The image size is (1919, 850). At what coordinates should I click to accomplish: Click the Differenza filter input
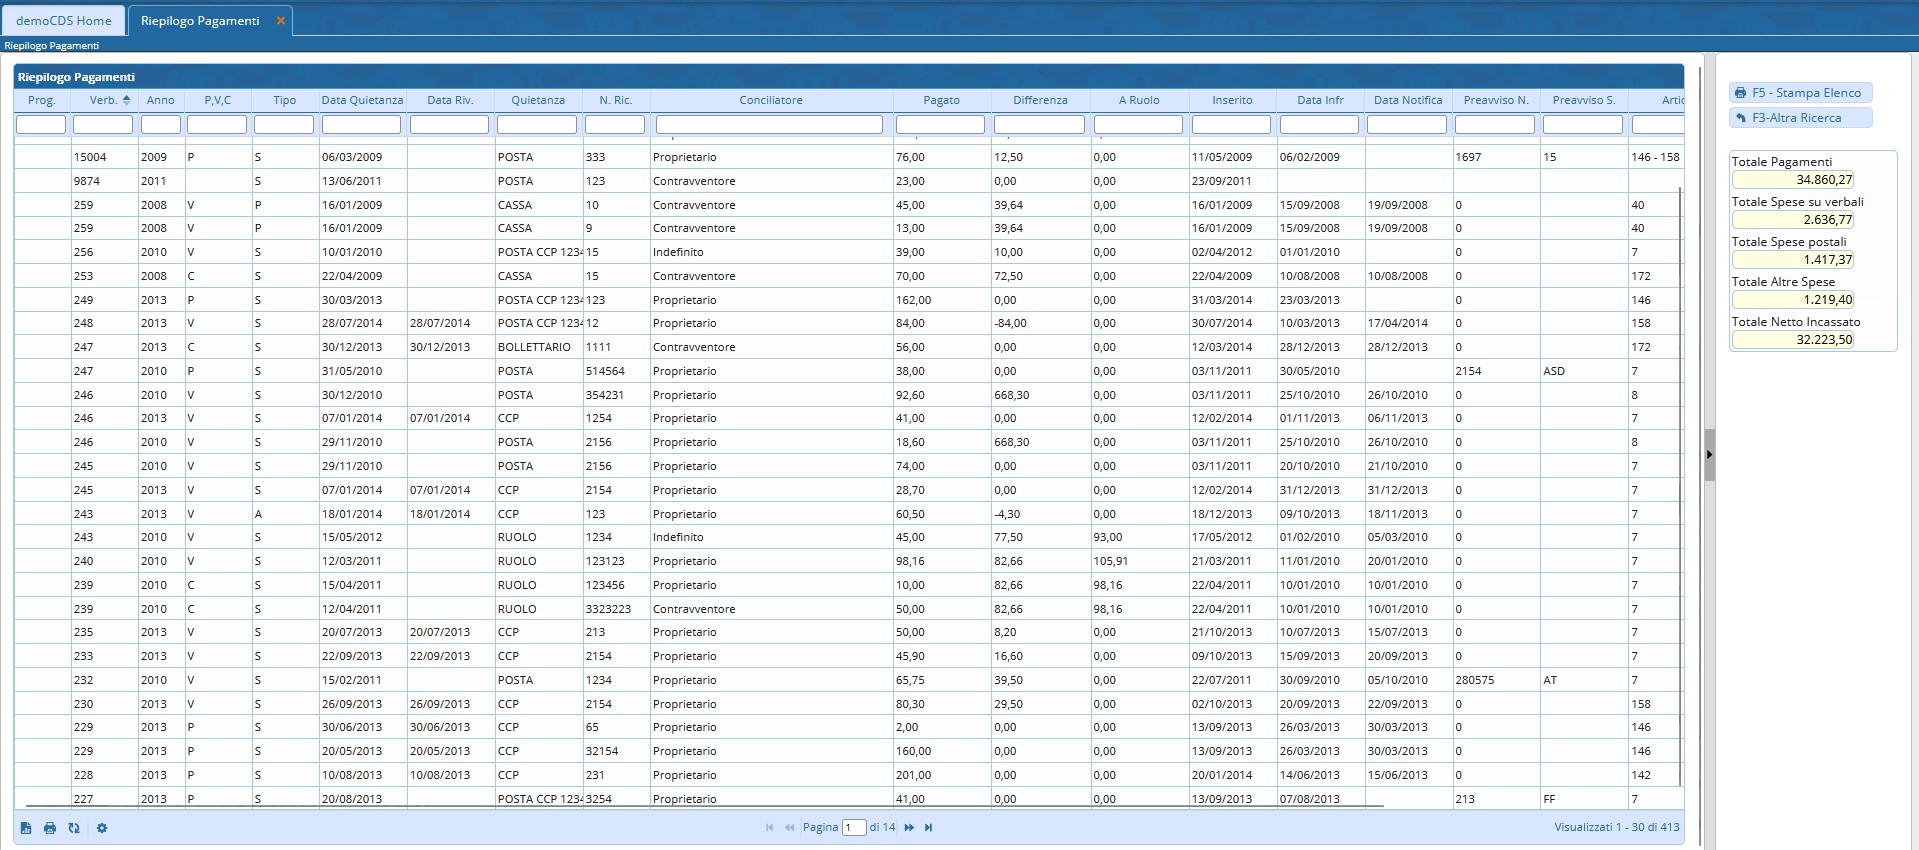coord(1039,125)
